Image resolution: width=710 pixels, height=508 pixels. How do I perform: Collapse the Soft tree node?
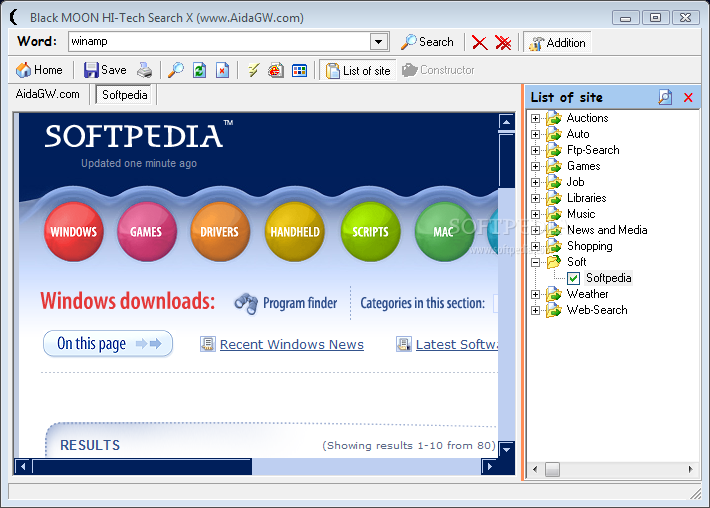click(535, 262)
